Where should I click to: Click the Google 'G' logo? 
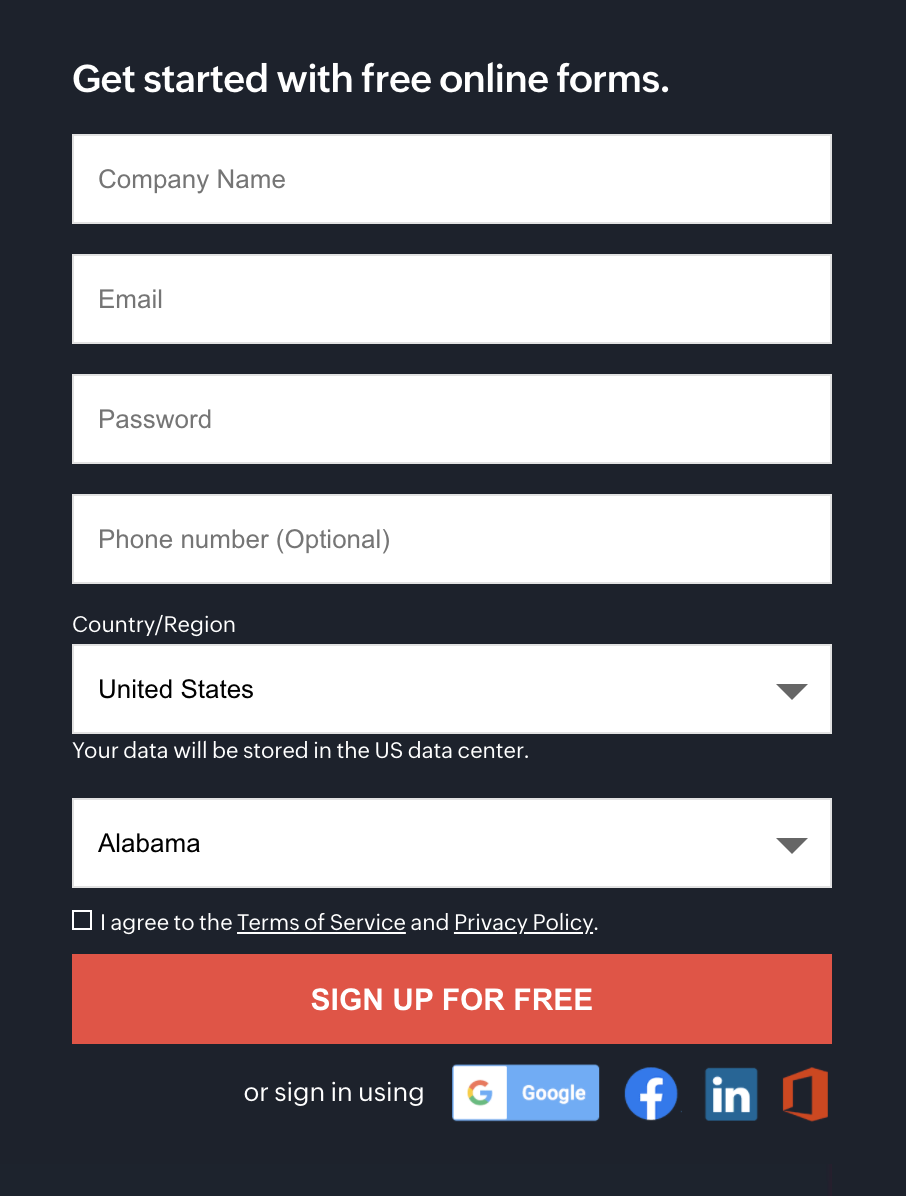click(480, 1093)
